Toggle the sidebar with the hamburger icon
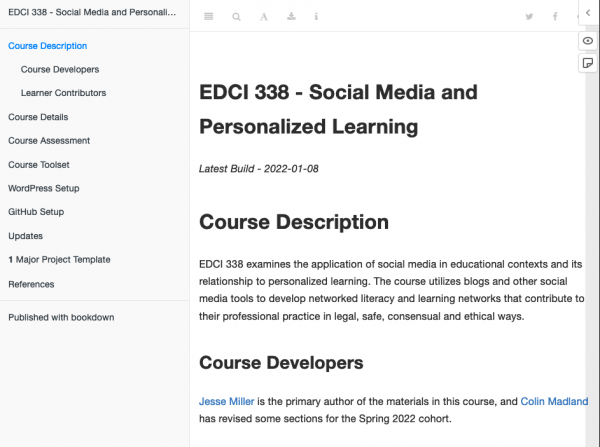600x447 pixels. click(209, 16)
